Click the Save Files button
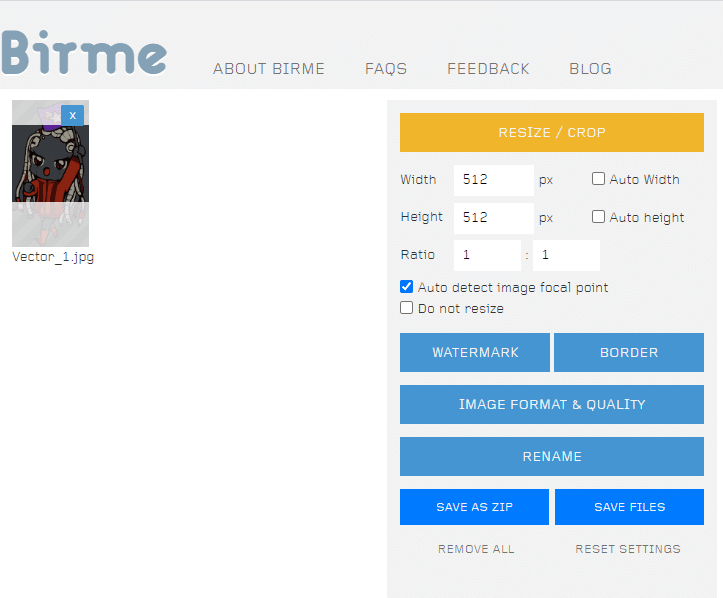Viewport: 723px width, 598px height. [x=629, y=507]
